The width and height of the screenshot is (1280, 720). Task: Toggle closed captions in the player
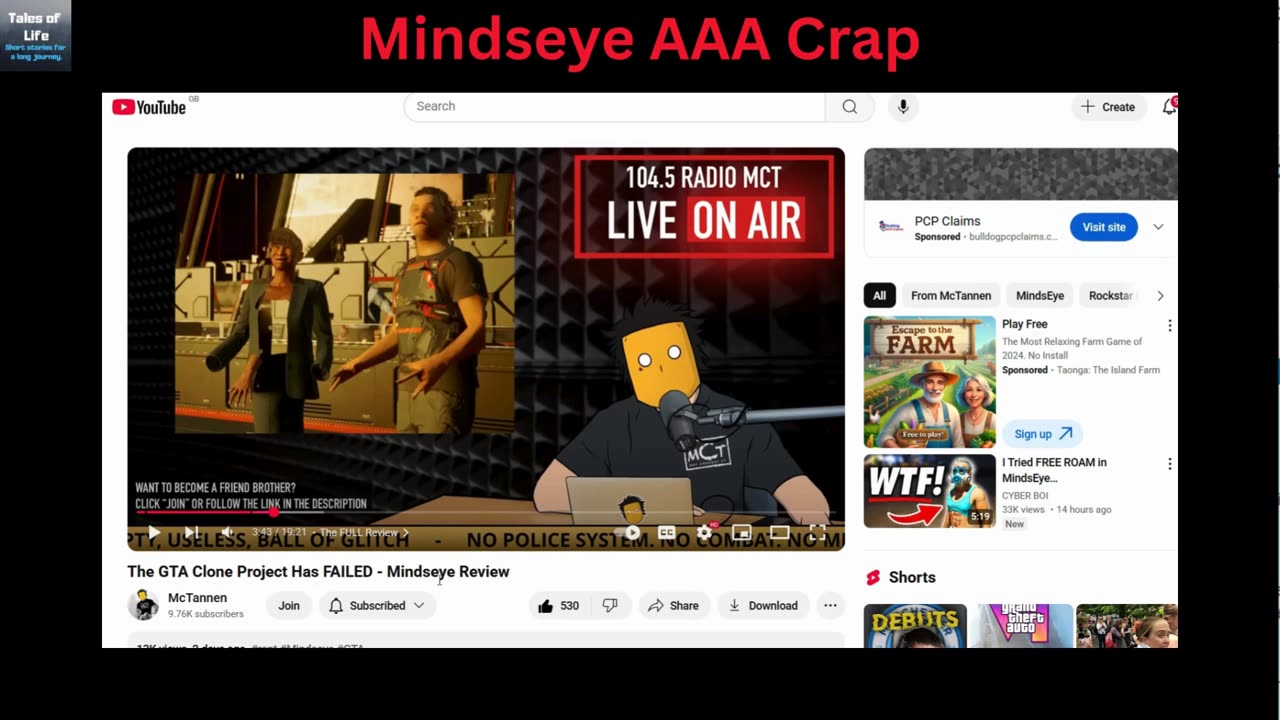[667, 532]
